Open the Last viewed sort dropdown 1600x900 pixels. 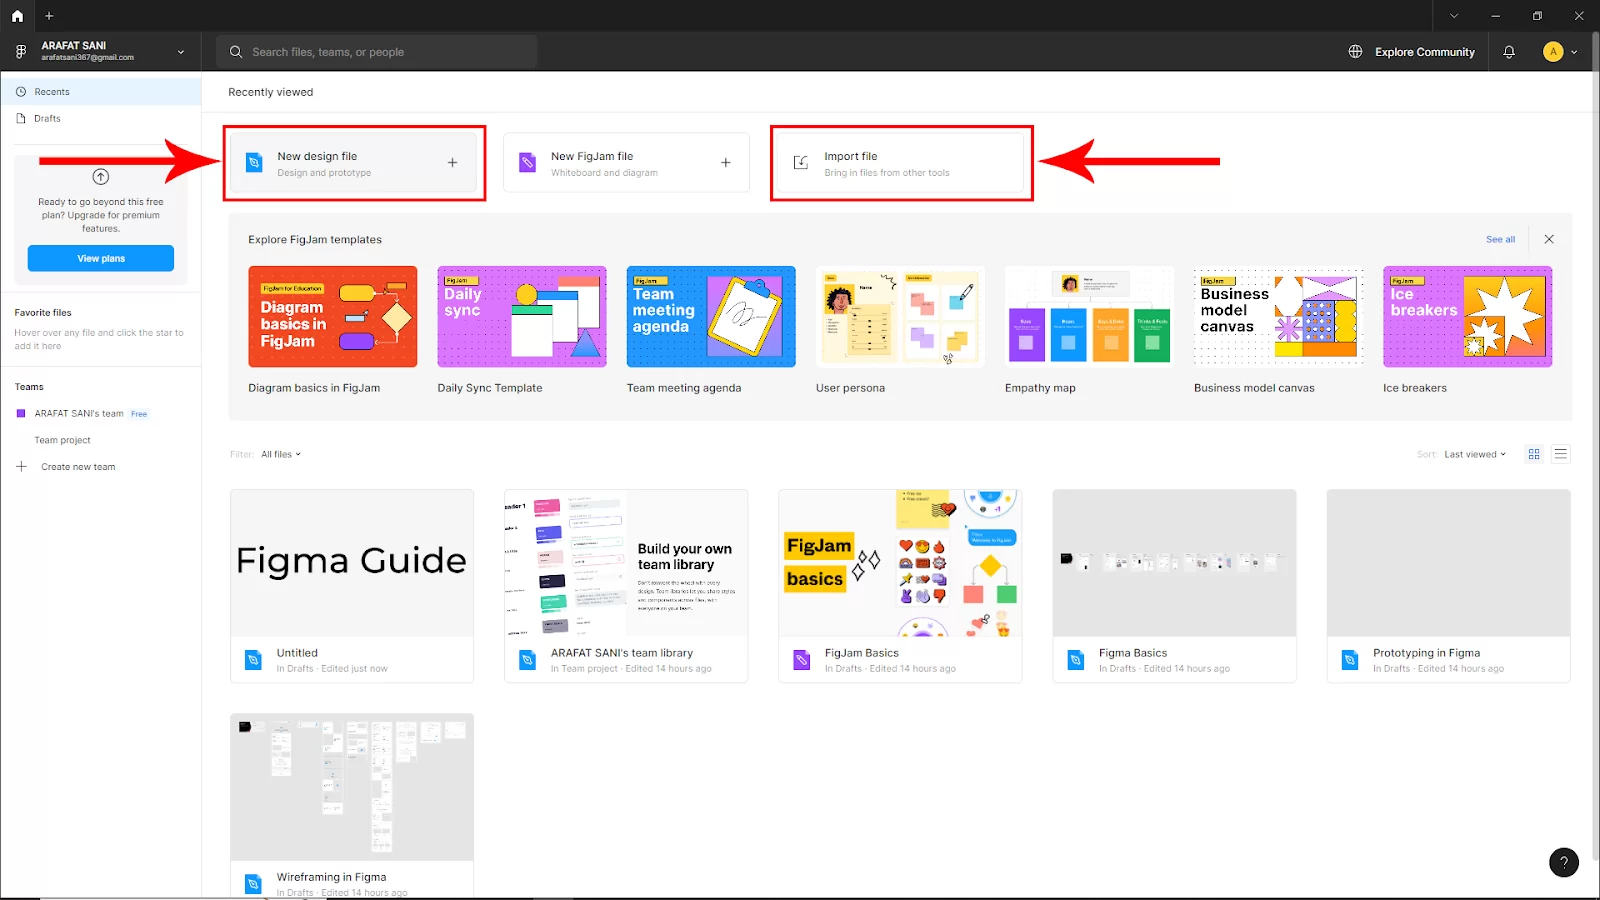(1475, 454)
